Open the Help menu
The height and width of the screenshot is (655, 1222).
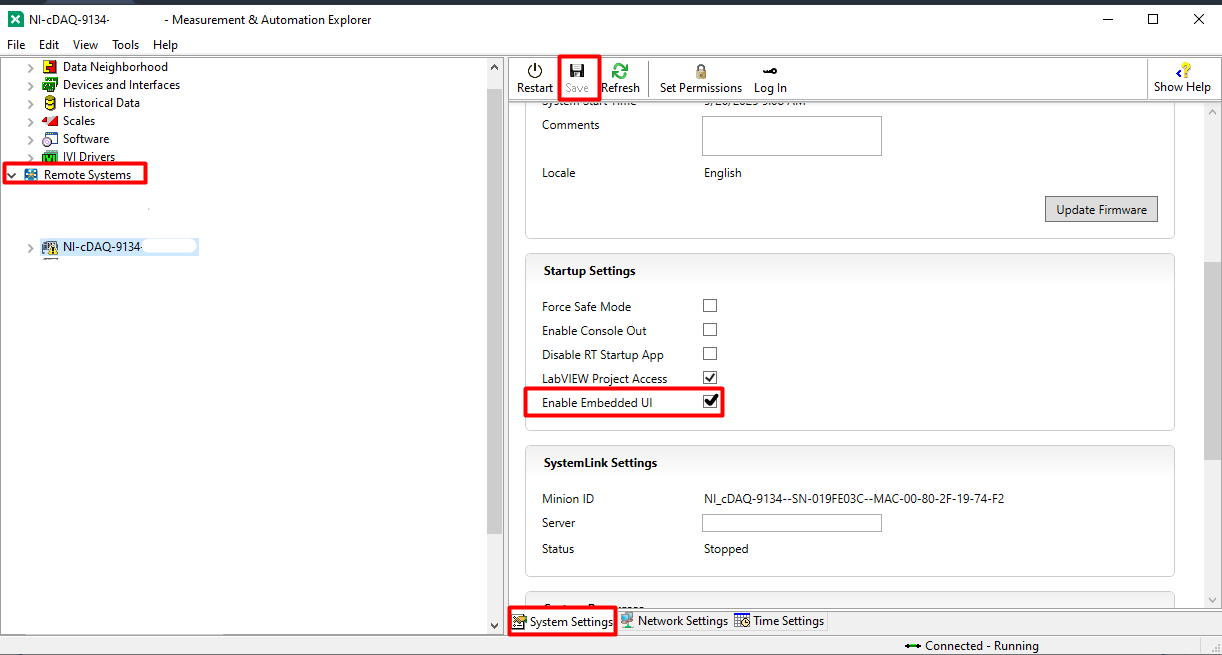(166, 45)
